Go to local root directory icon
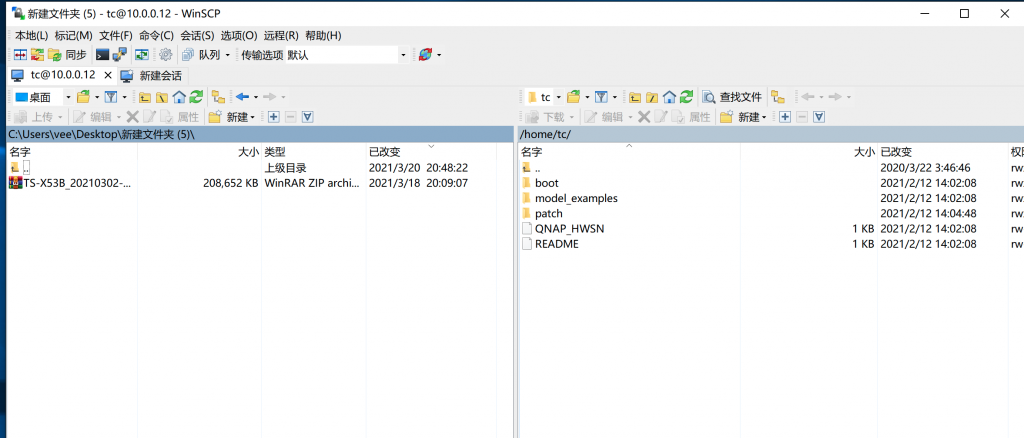The height and width of the screenshot is (438, 1024). [162, 97]
